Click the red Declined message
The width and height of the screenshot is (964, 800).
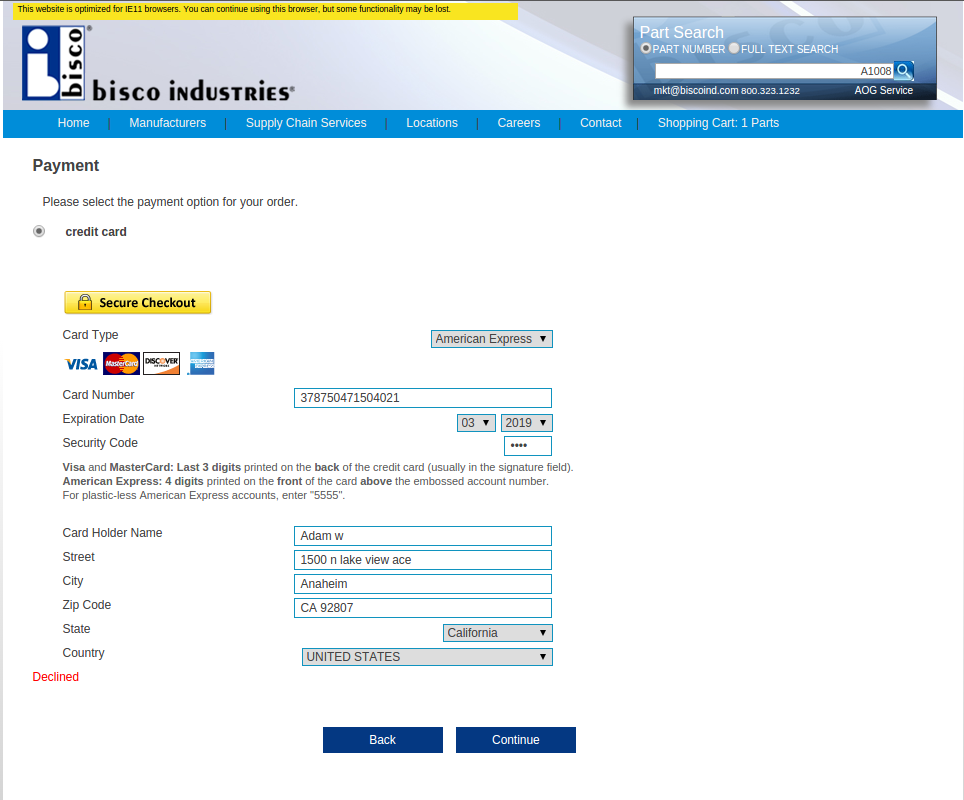[56, 676]
